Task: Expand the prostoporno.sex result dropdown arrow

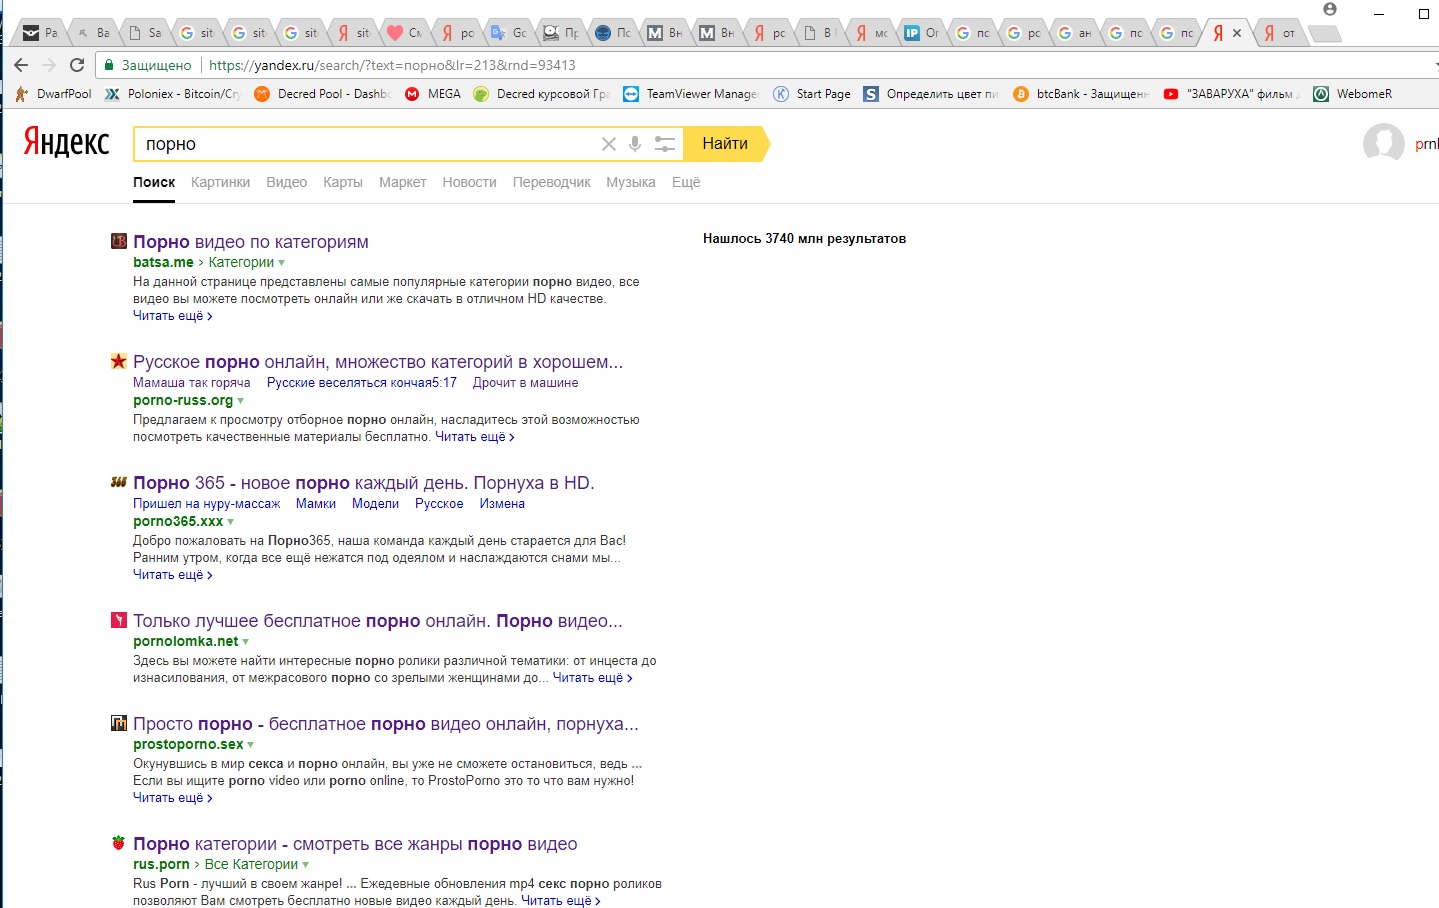Action: point(251,745)
